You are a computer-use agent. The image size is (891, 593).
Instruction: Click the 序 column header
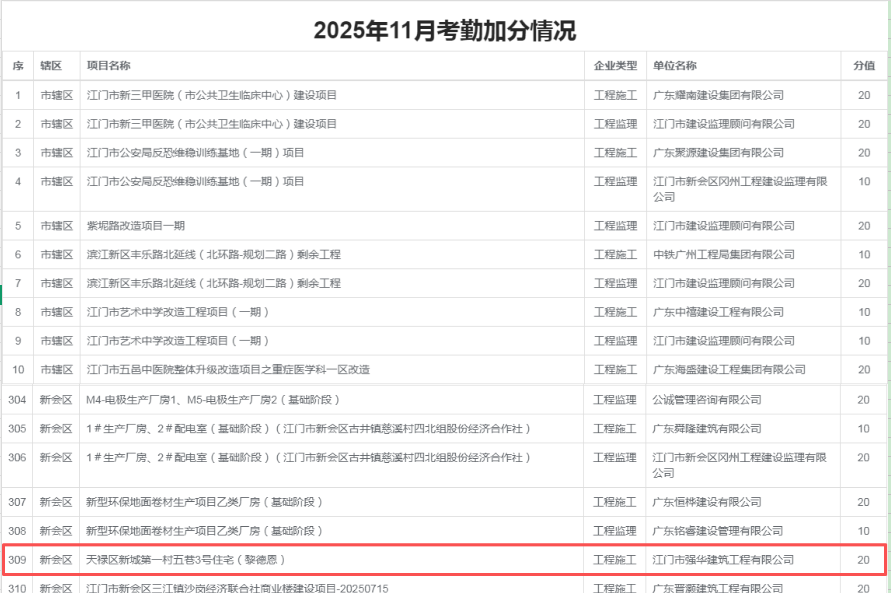[18, 66]
